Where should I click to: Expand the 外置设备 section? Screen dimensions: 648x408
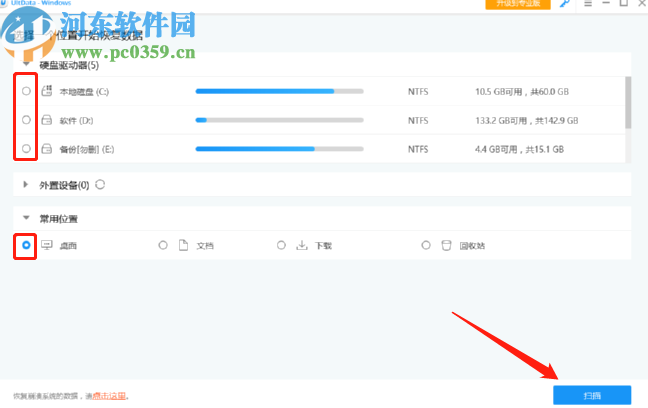tap(26, 185)
